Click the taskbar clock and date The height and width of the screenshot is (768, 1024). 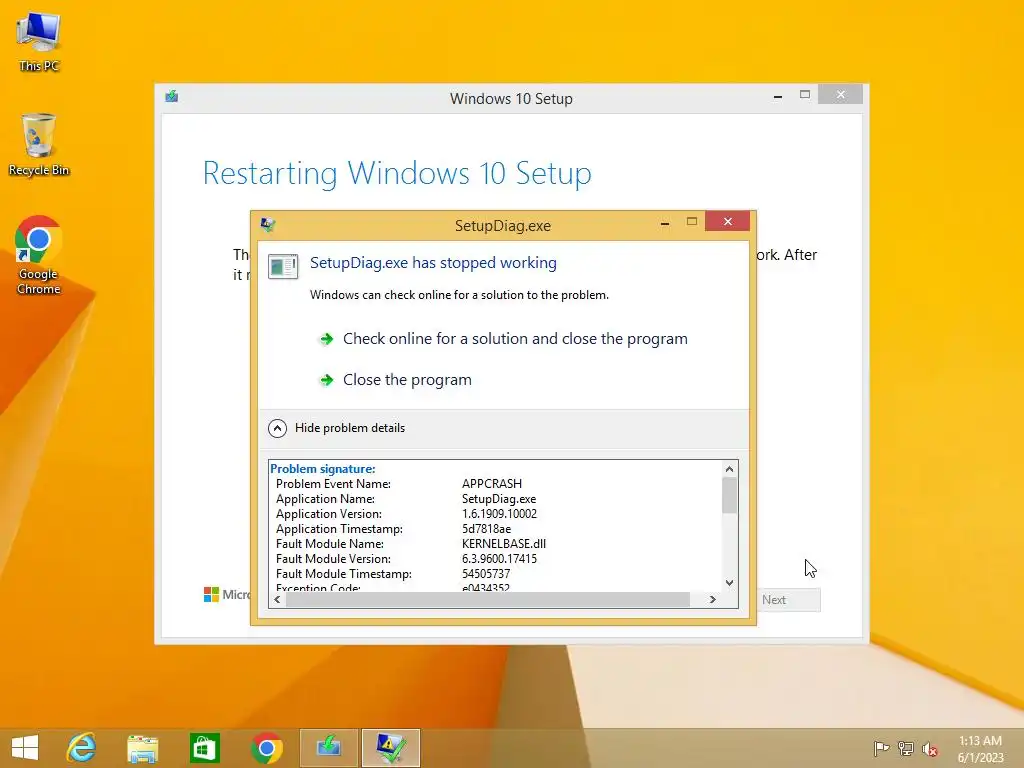[980, 749]
